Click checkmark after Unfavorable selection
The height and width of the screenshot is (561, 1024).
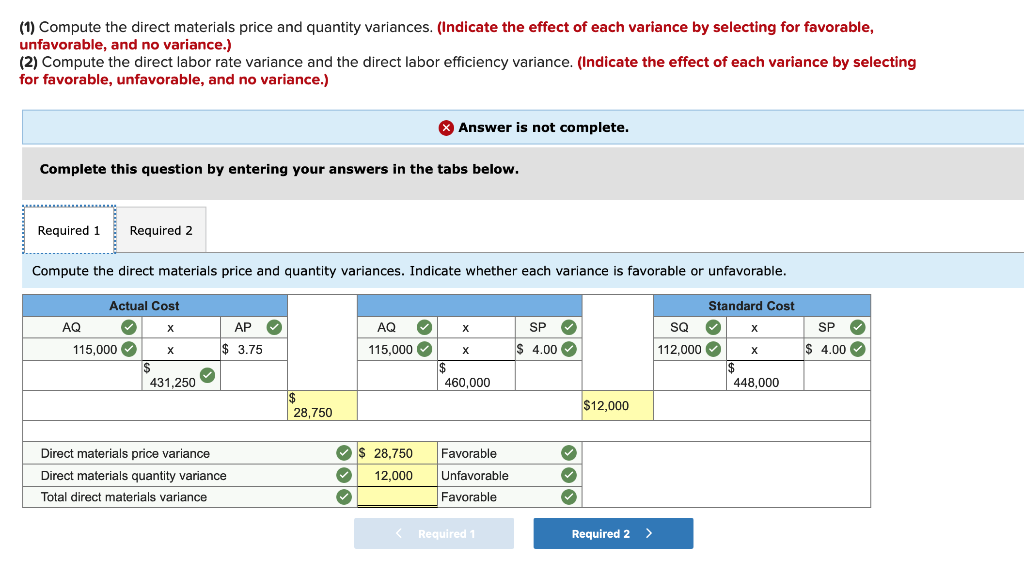tap(569, 475)
